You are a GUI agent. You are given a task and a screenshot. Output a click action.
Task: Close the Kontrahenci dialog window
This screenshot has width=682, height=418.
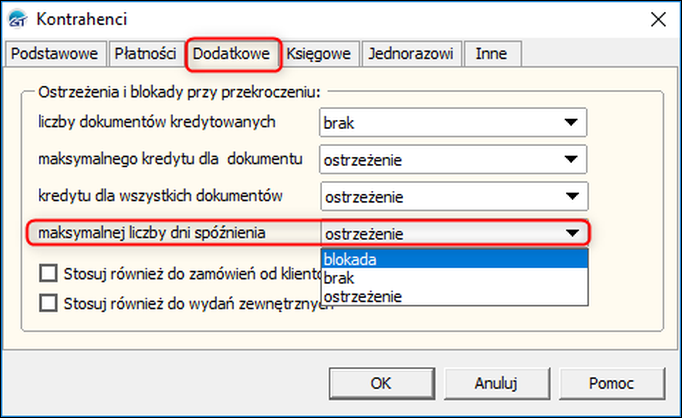pos(658,19)
